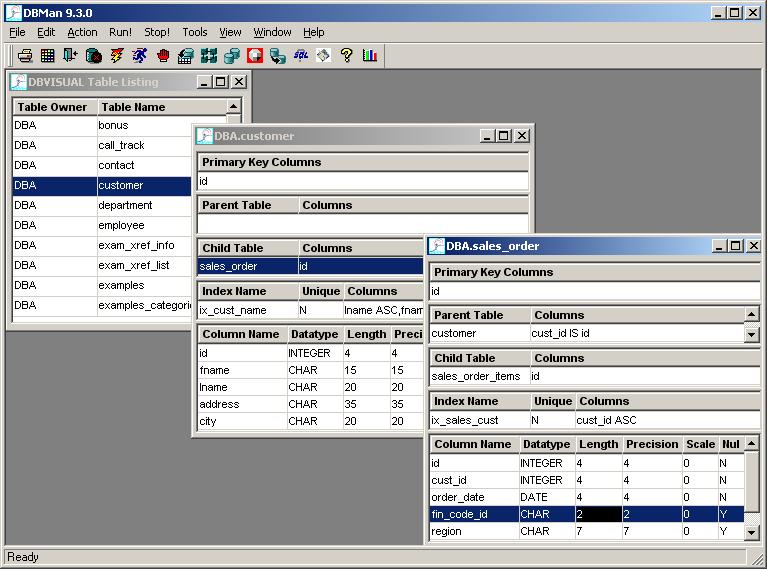
Task: Click the lightning bolt icon in toolbar
Action: (x=117, y=56)
